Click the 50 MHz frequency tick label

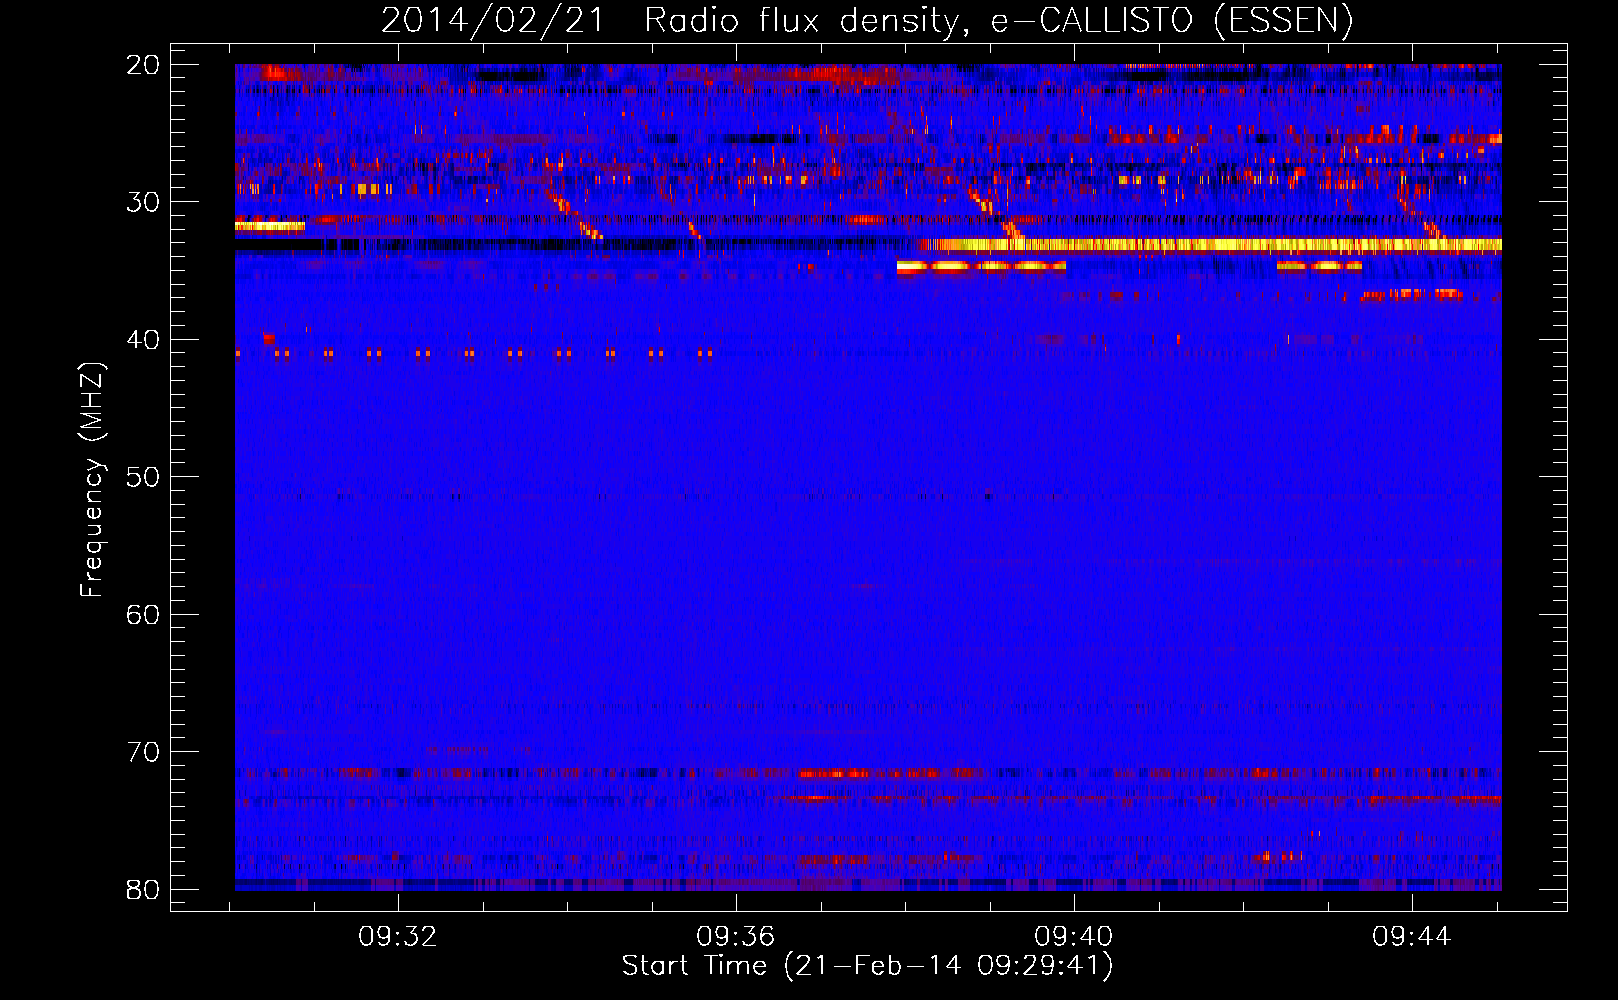(x=142, y=477)
